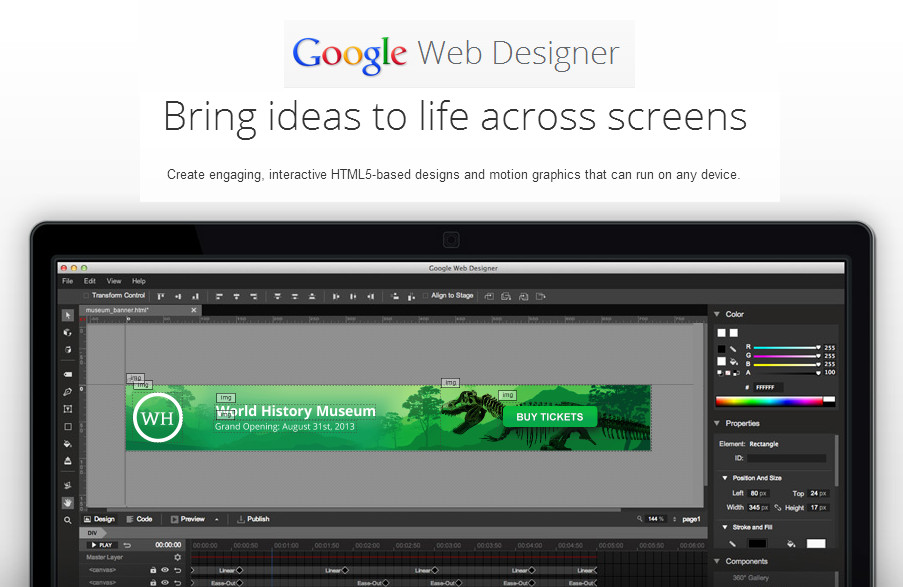903x587 pixels.
Task: Toggle the Align to Stage checkbox
Action: (427, 295)
